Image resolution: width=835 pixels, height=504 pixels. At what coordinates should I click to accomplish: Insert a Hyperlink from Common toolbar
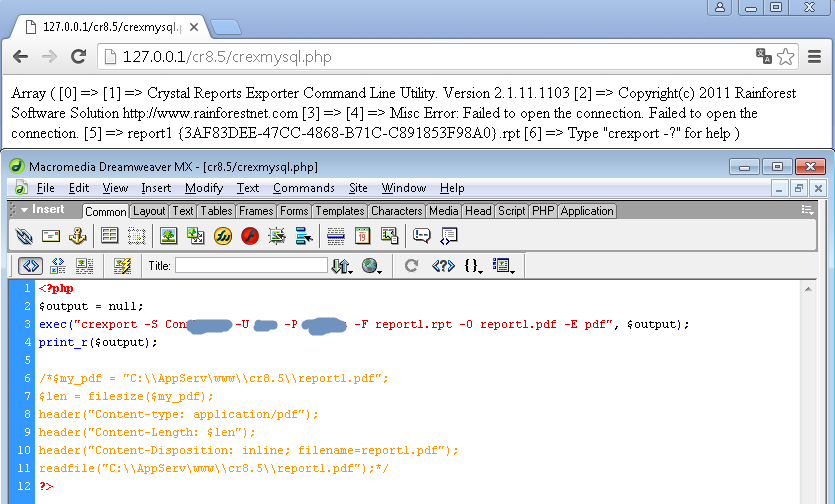pyautogui.click(x=24, y=235)
